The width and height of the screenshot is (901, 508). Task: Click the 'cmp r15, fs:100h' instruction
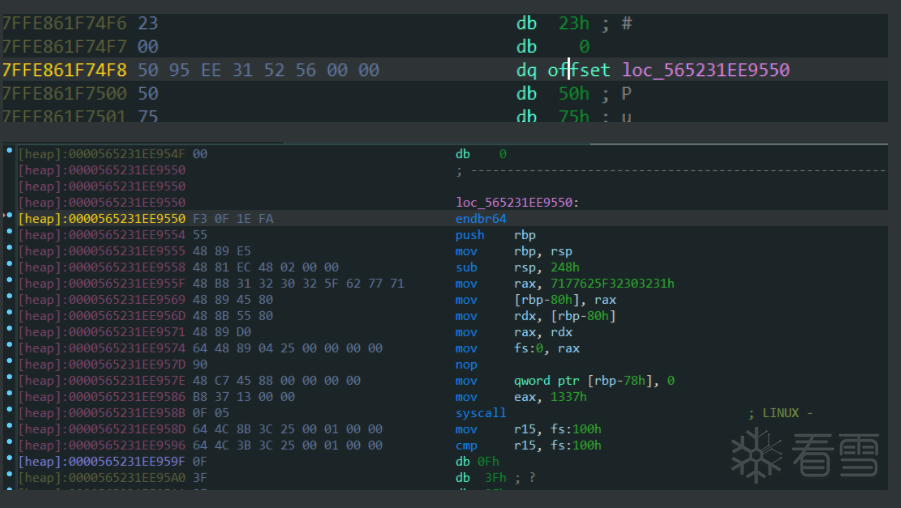528,445
